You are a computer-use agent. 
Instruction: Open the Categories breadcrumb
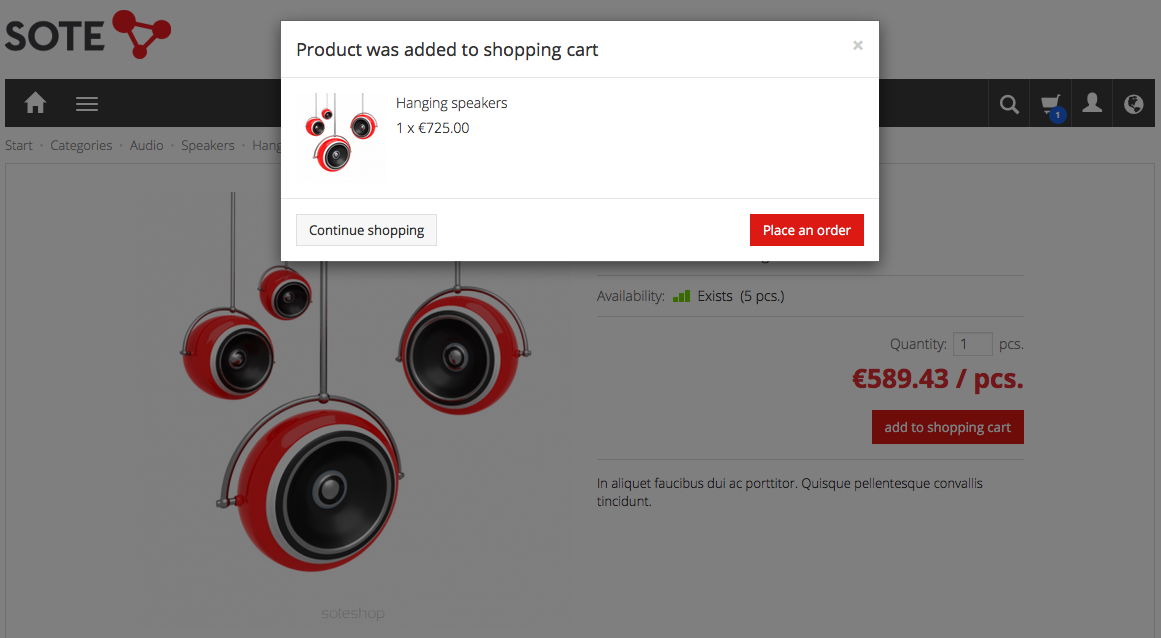pyautogui.click(x=81, y=145)
